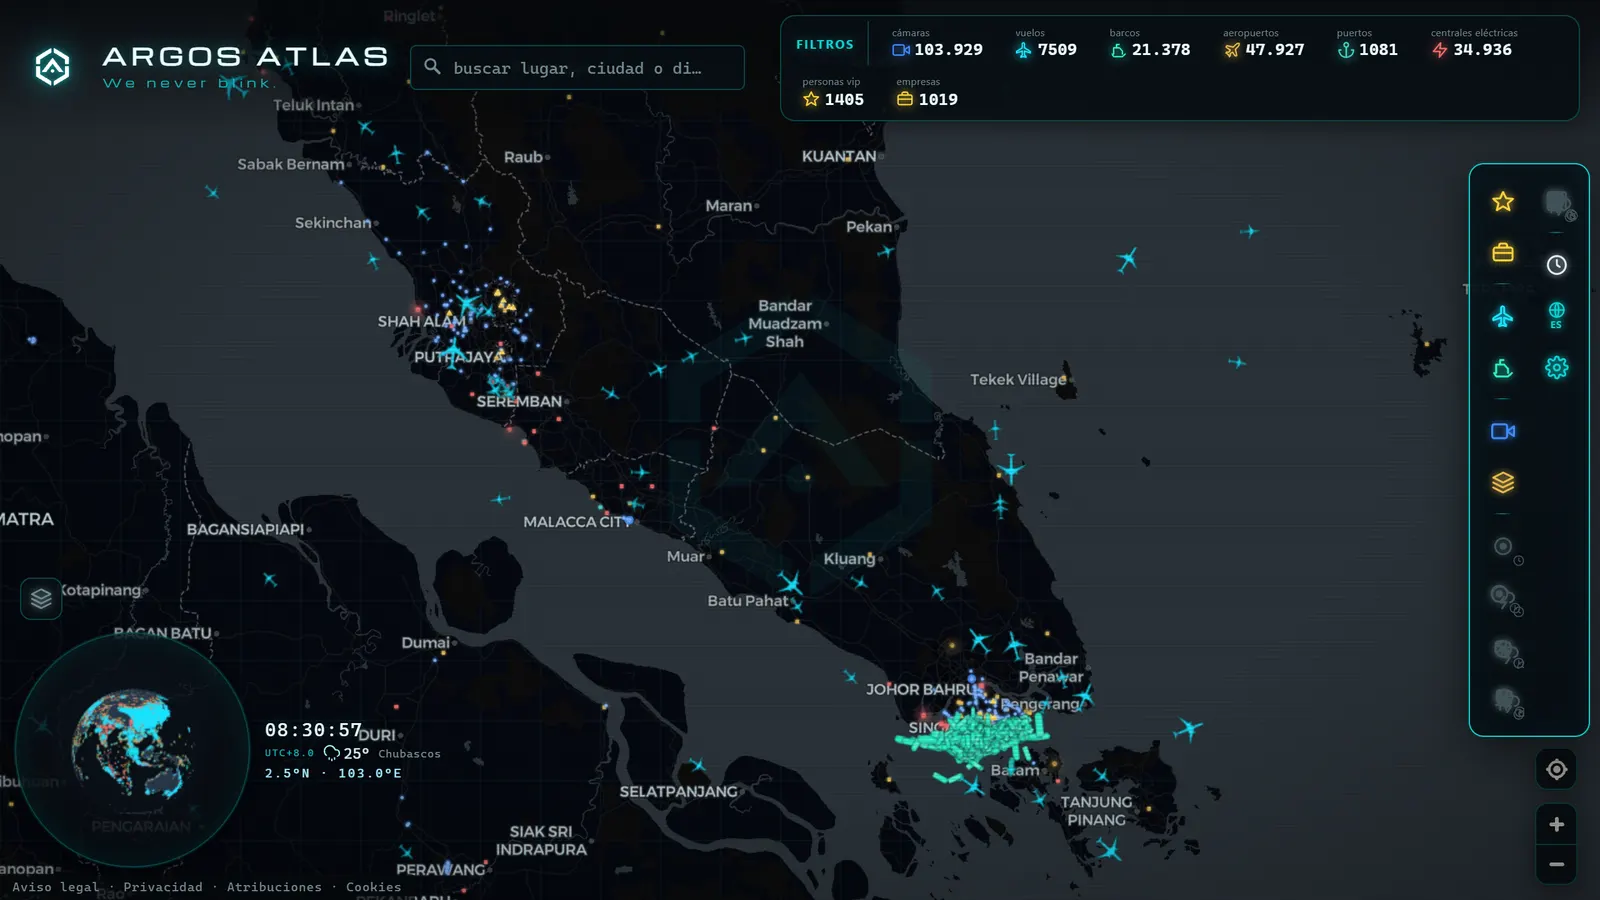Open the settings gear icon
Image resolution: width=1600 pixels, height=900 pixels.
[1557, 368]
